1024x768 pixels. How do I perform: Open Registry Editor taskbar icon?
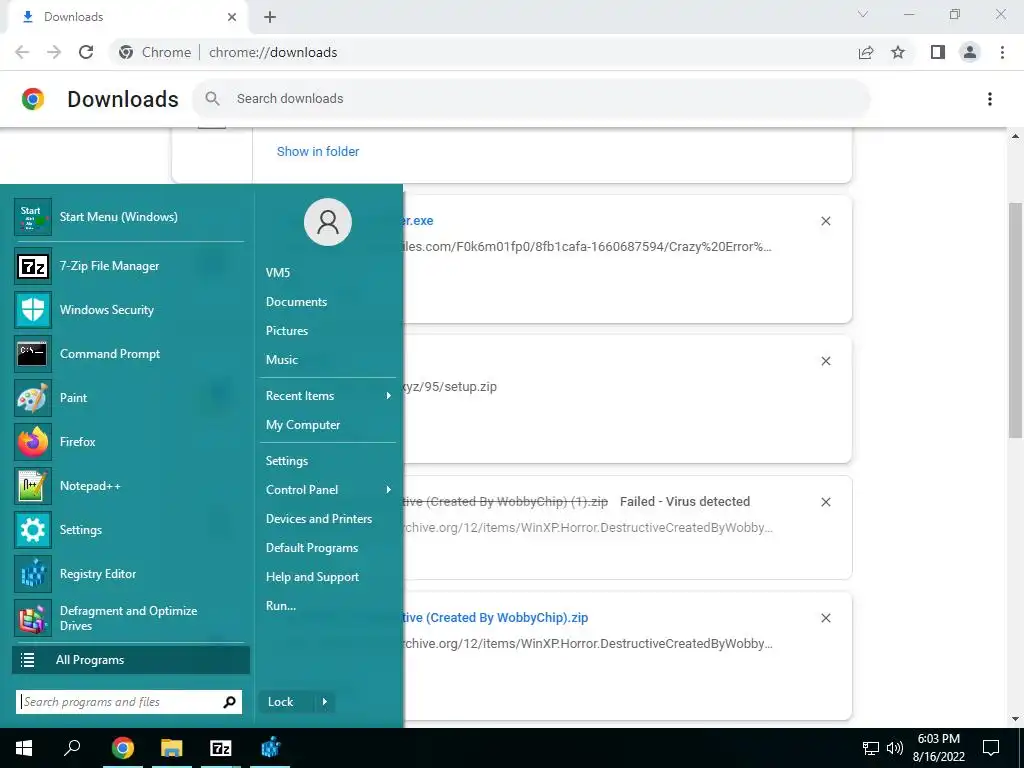point(270,748)
